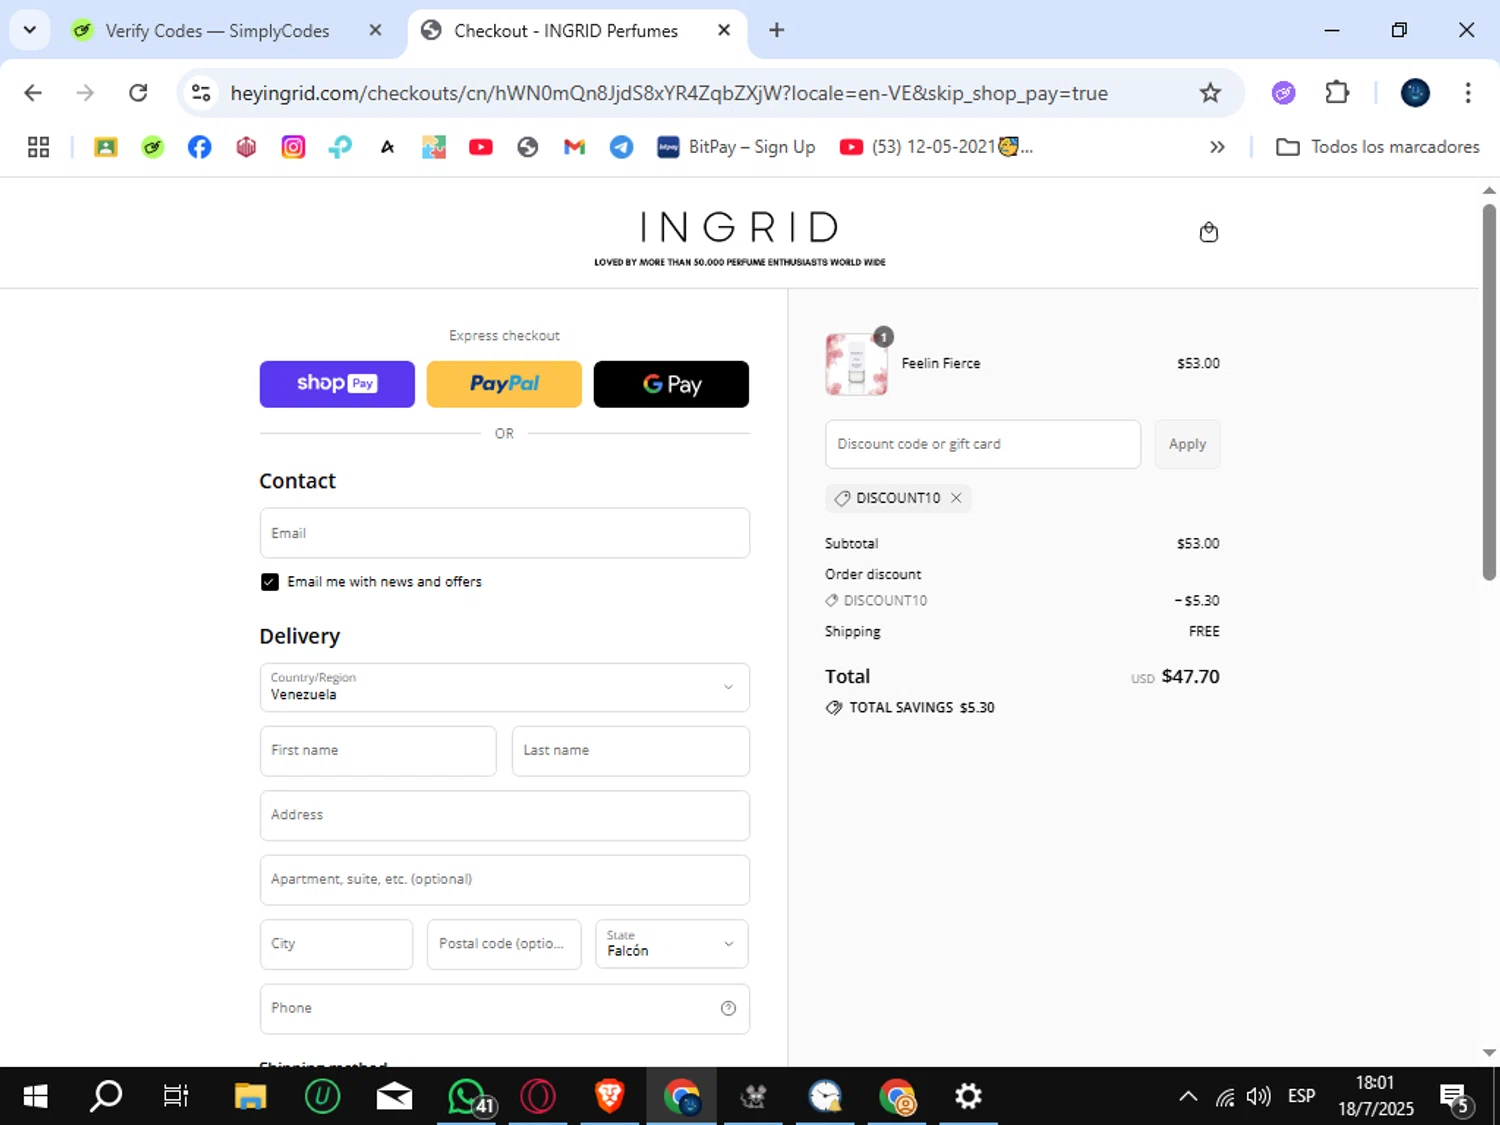1500x1125 pixels.
Task: Click the browser address bar URL
Action: [x=669, y=93]
